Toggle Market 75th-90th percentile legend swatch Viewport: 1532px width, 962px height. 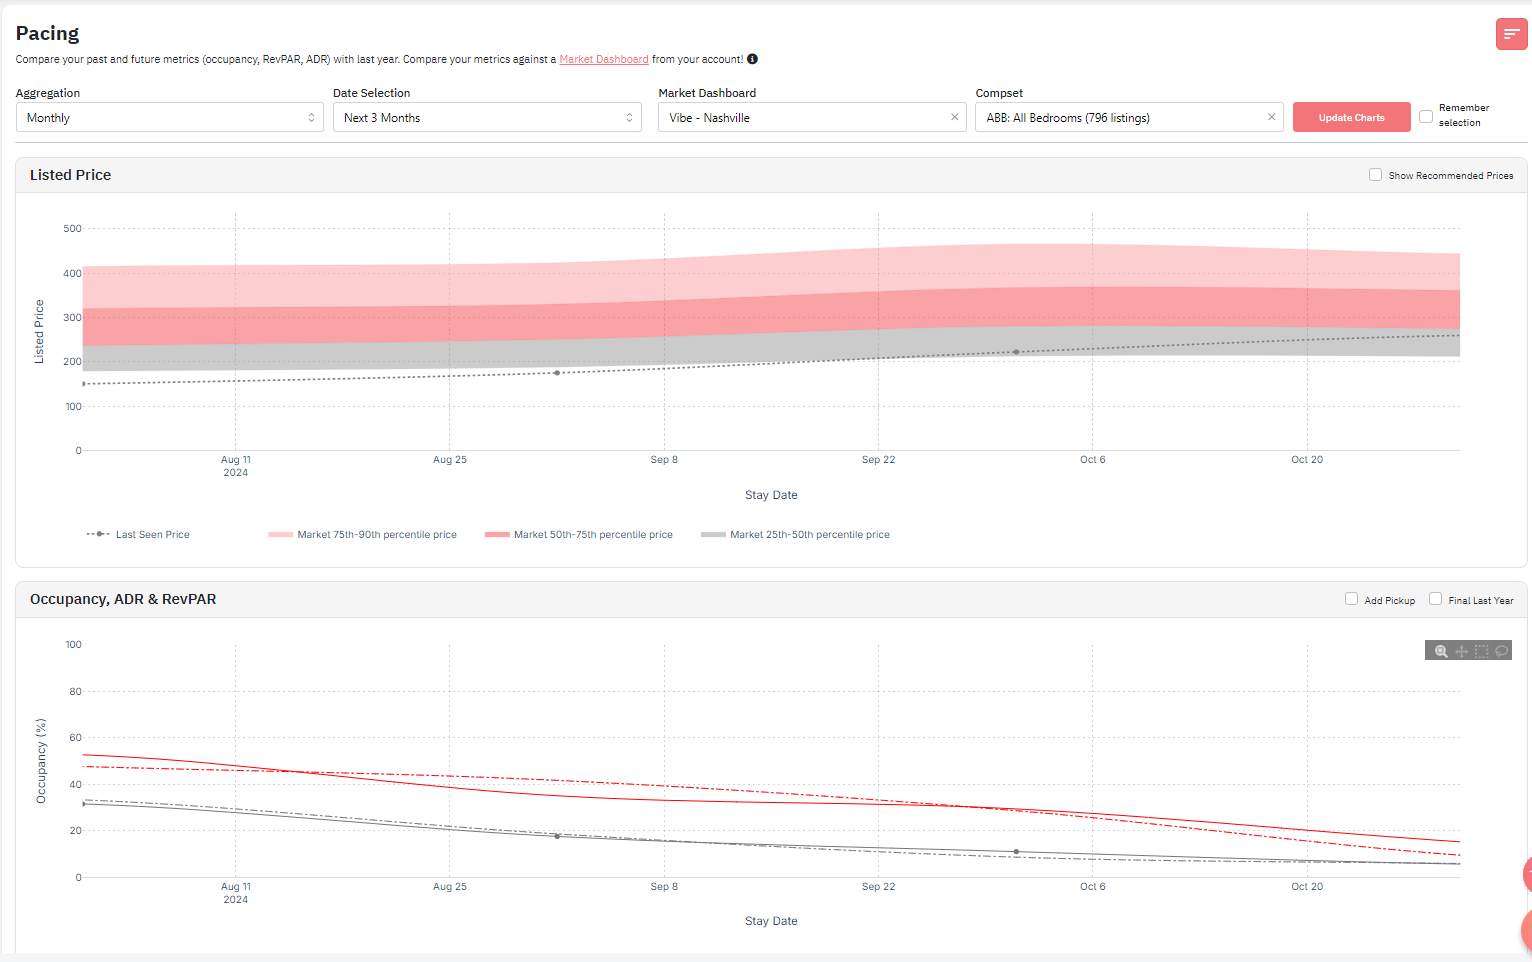pos(280,535)
